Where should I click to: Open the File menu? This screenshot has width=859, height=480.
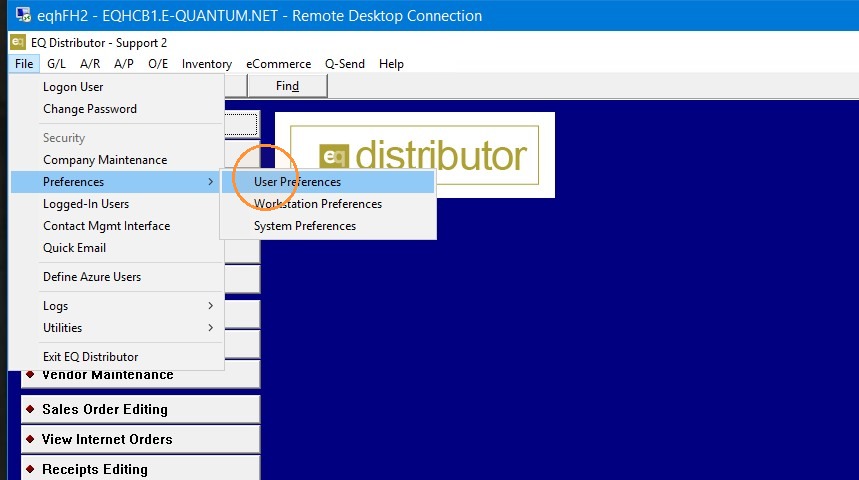tap(24, 64)
